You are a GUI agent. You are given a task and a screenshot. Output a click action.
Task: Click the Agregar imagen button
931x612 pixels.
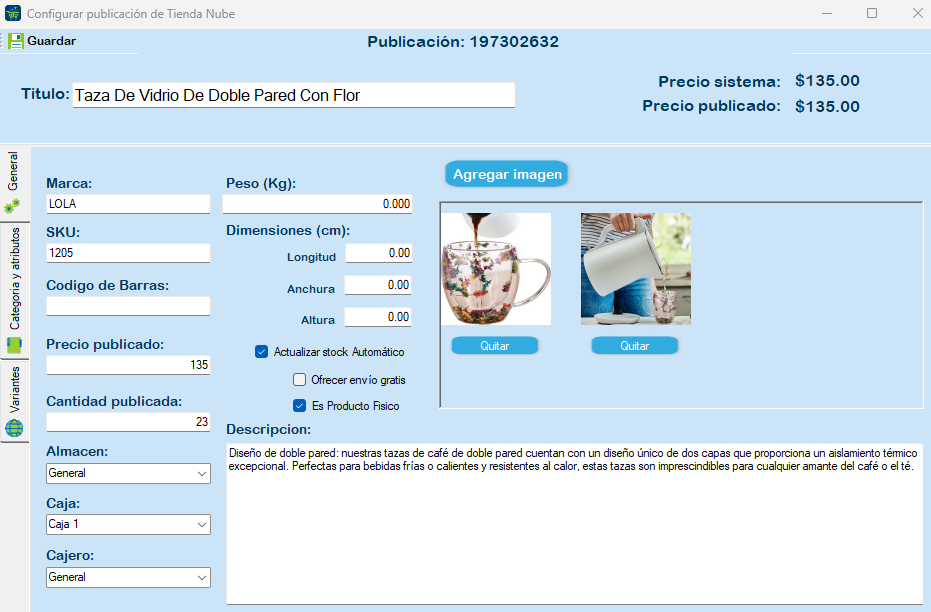[507, 174]
